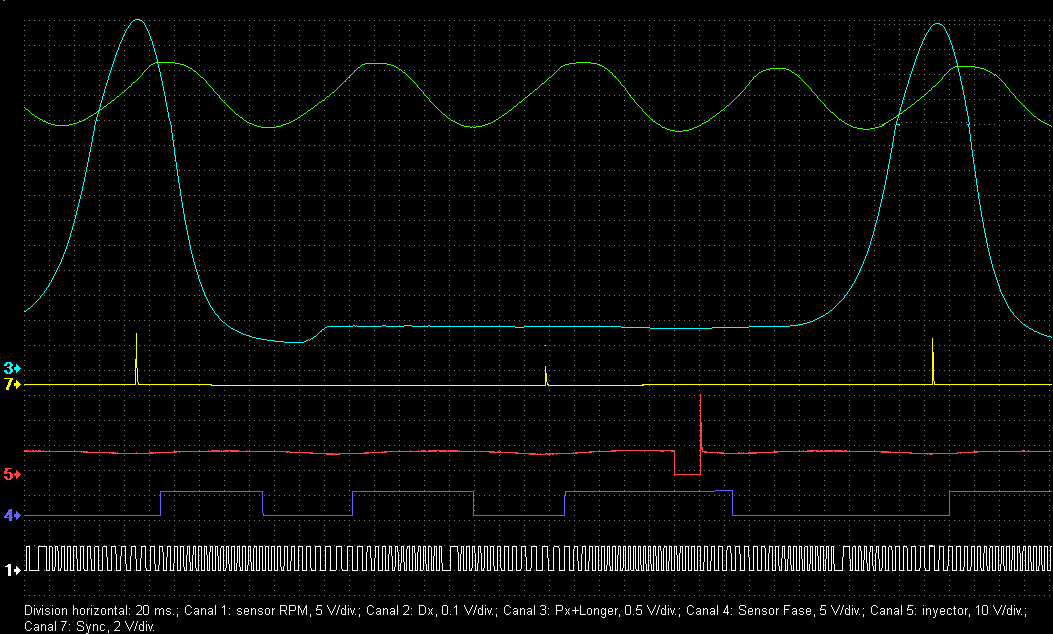Select the first blue phase sensor pulse
This screenshot has height=634, width=1053.
[x=211, y=492]
